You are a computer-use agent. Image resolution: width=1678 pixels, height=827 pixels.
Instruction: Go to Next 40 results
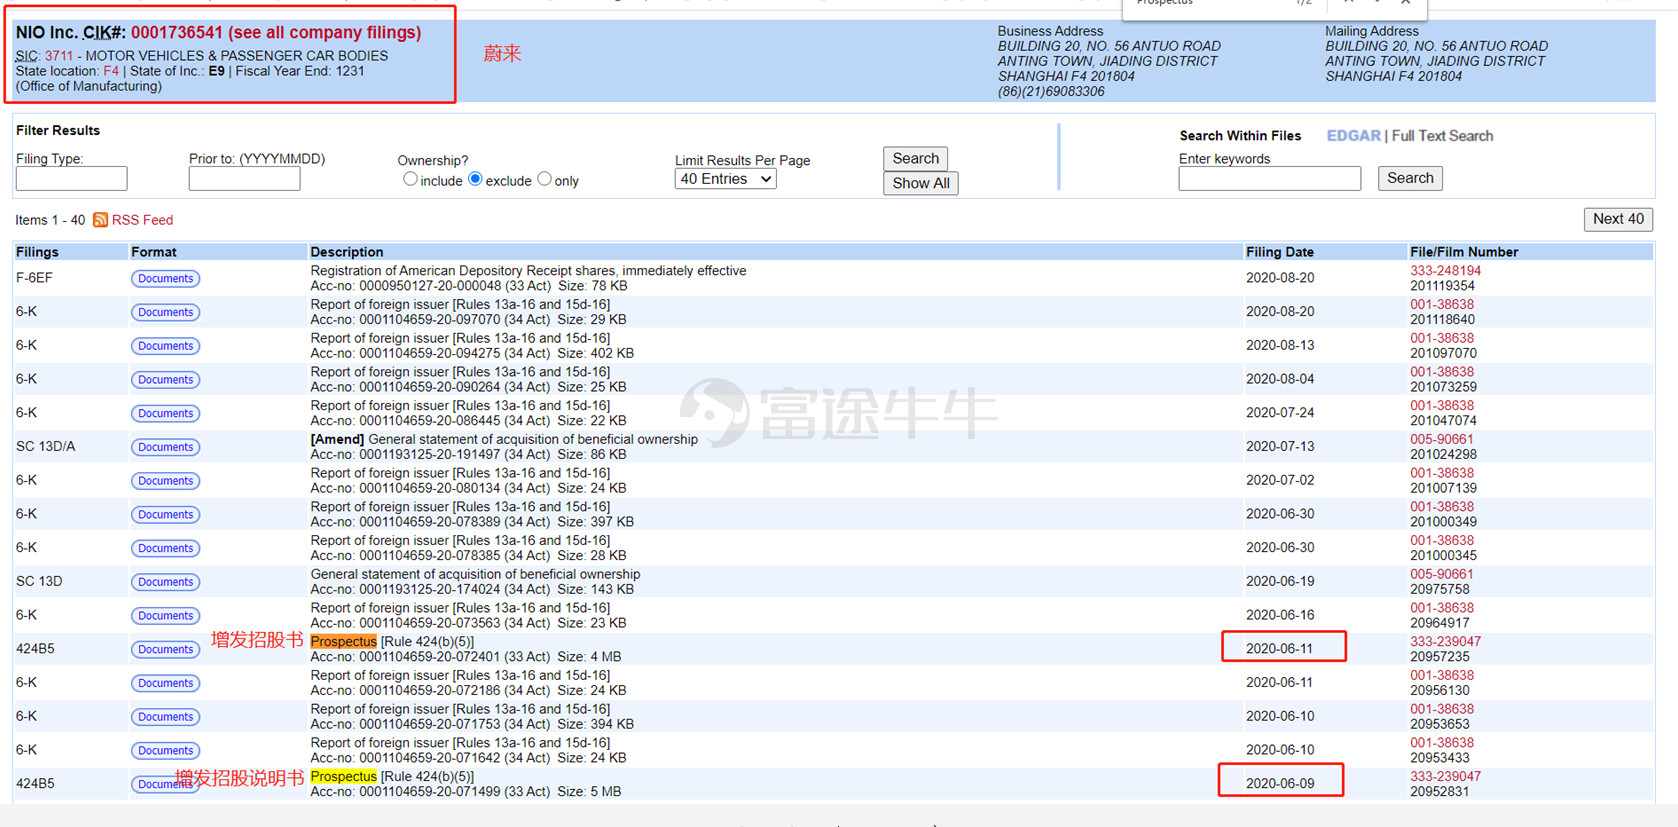point(1617,219)
